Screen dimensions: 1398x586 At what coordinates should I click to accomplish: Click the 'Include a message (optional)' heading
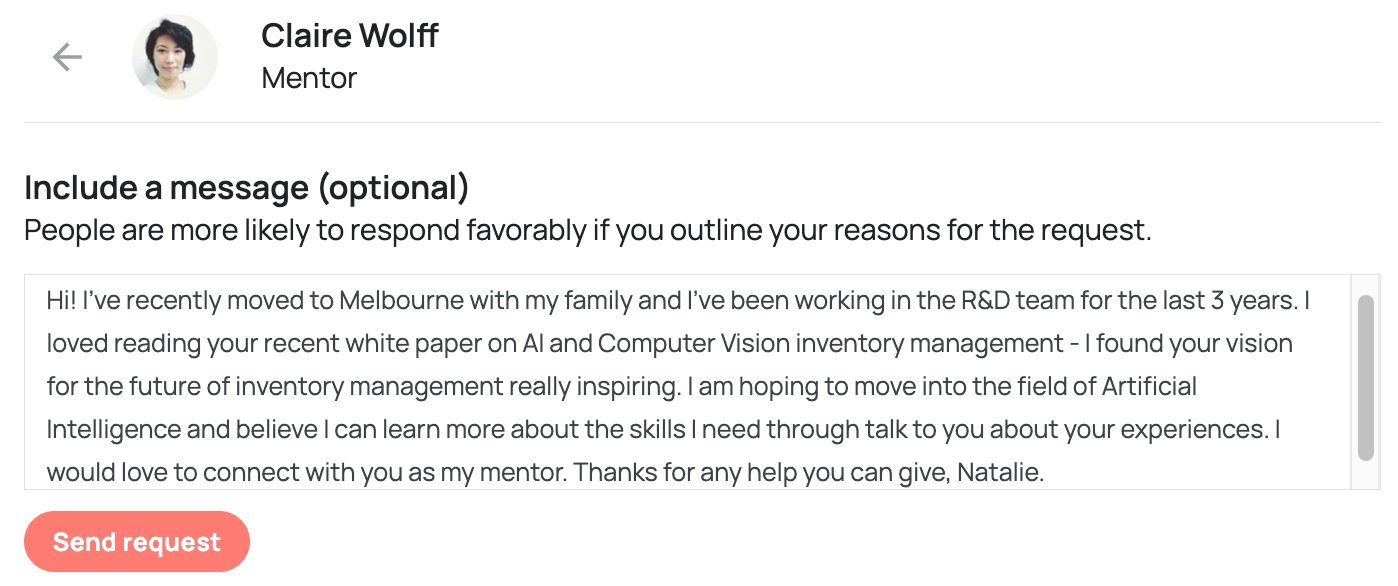pos(247,188)
